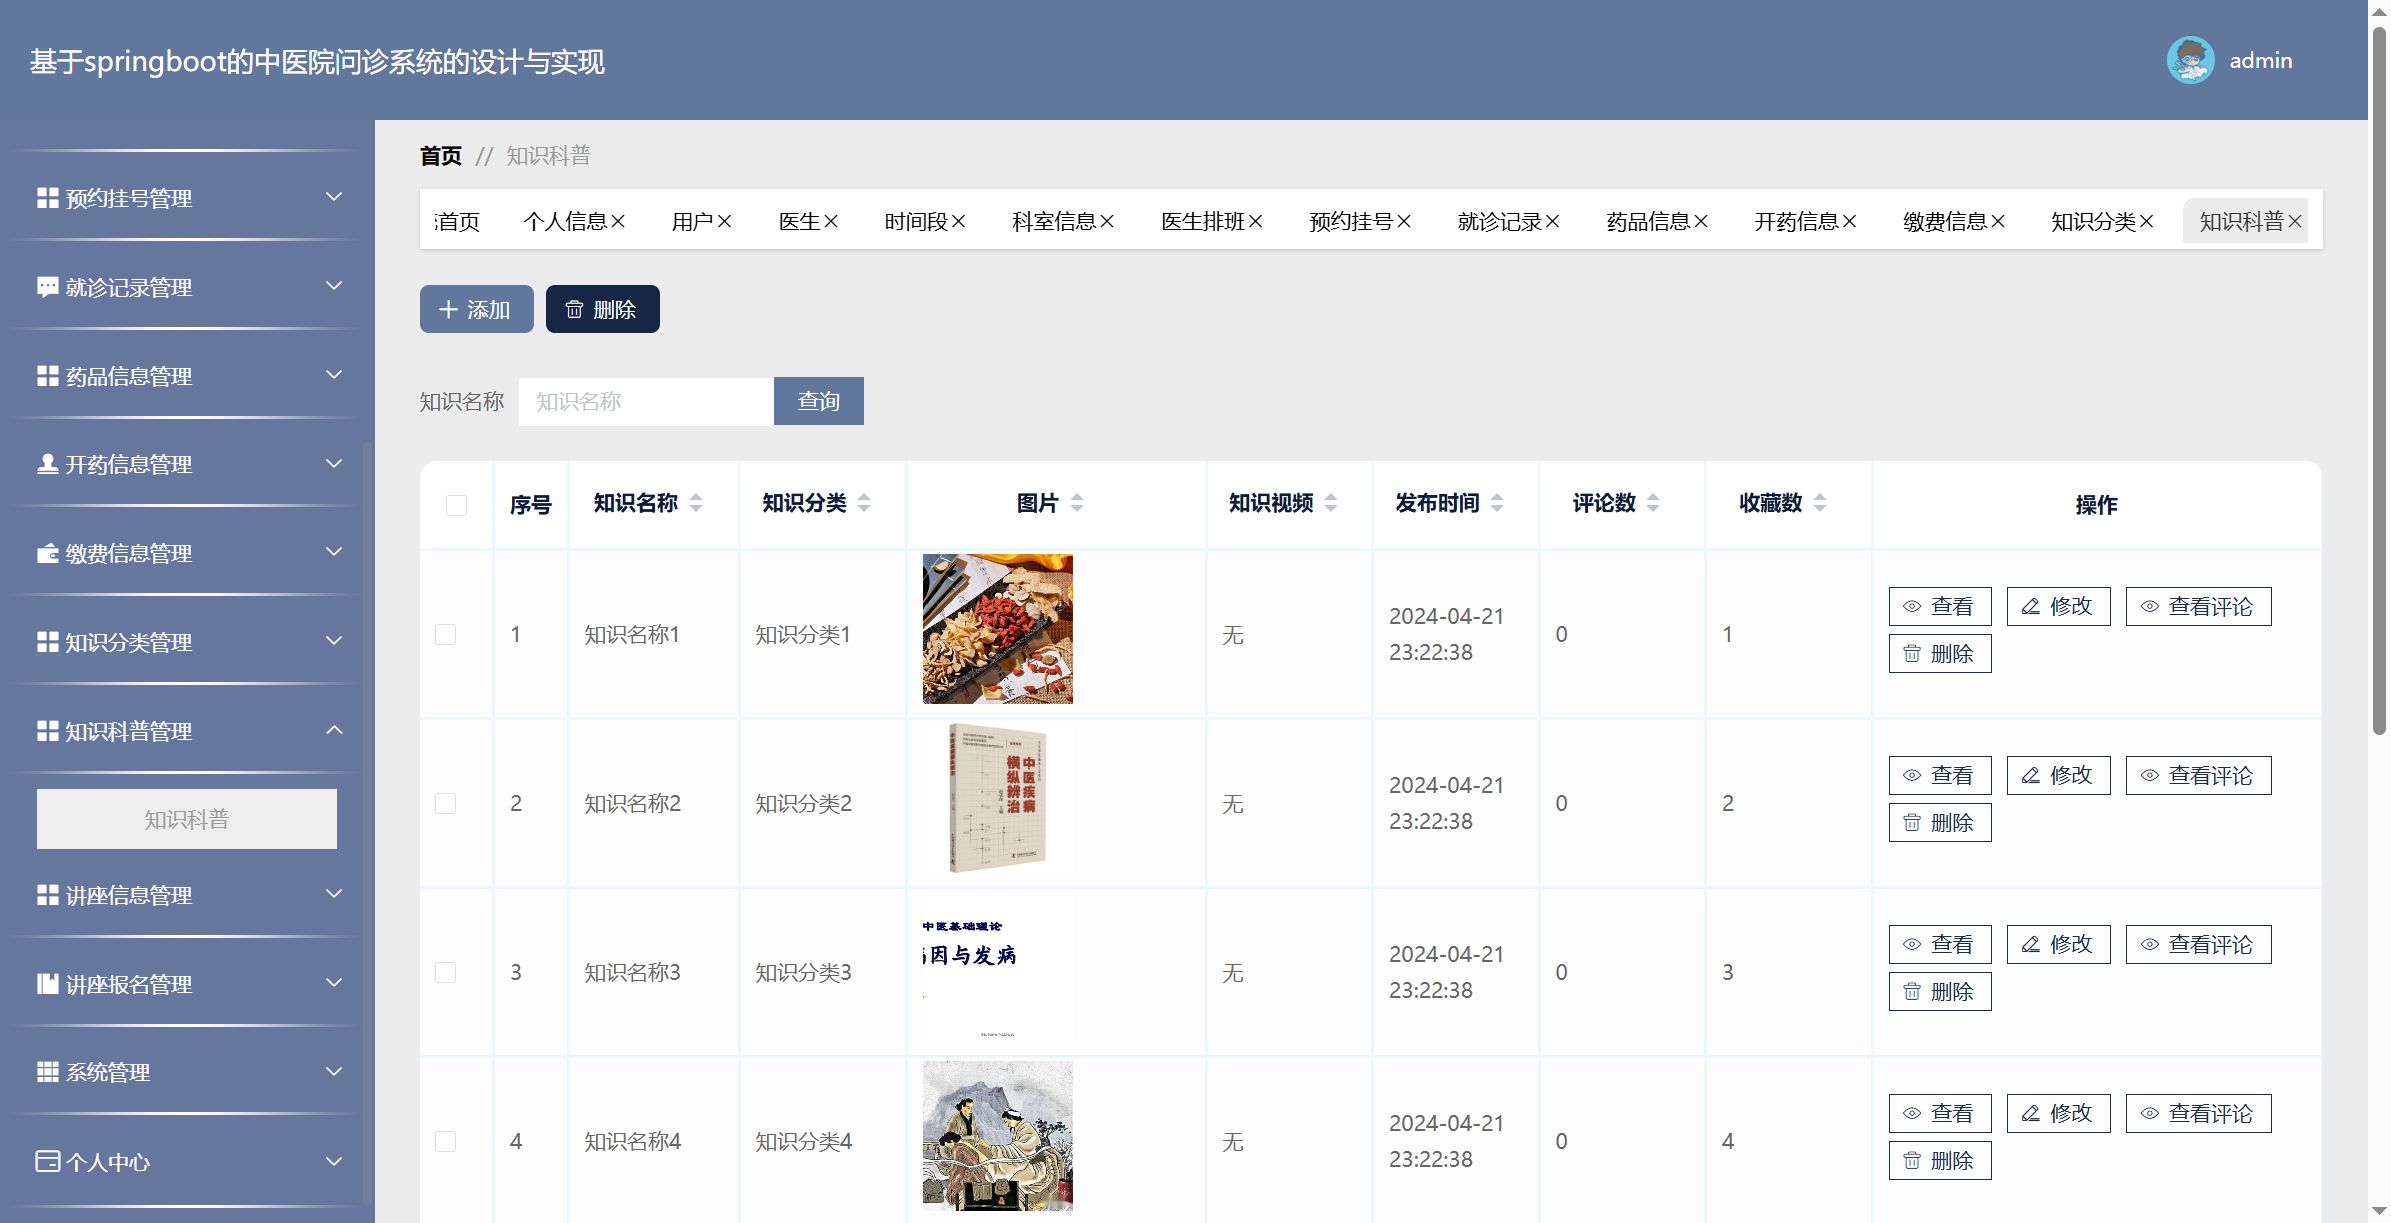Expand the 知识分类管理 menu chevron
The width and height of the screenshot is (2391, 1223).
point(335,641)
